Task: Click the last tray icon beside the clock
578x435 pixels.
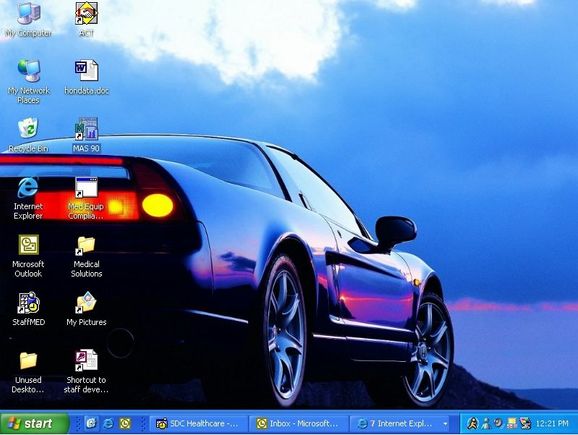Action: (525, 424)
